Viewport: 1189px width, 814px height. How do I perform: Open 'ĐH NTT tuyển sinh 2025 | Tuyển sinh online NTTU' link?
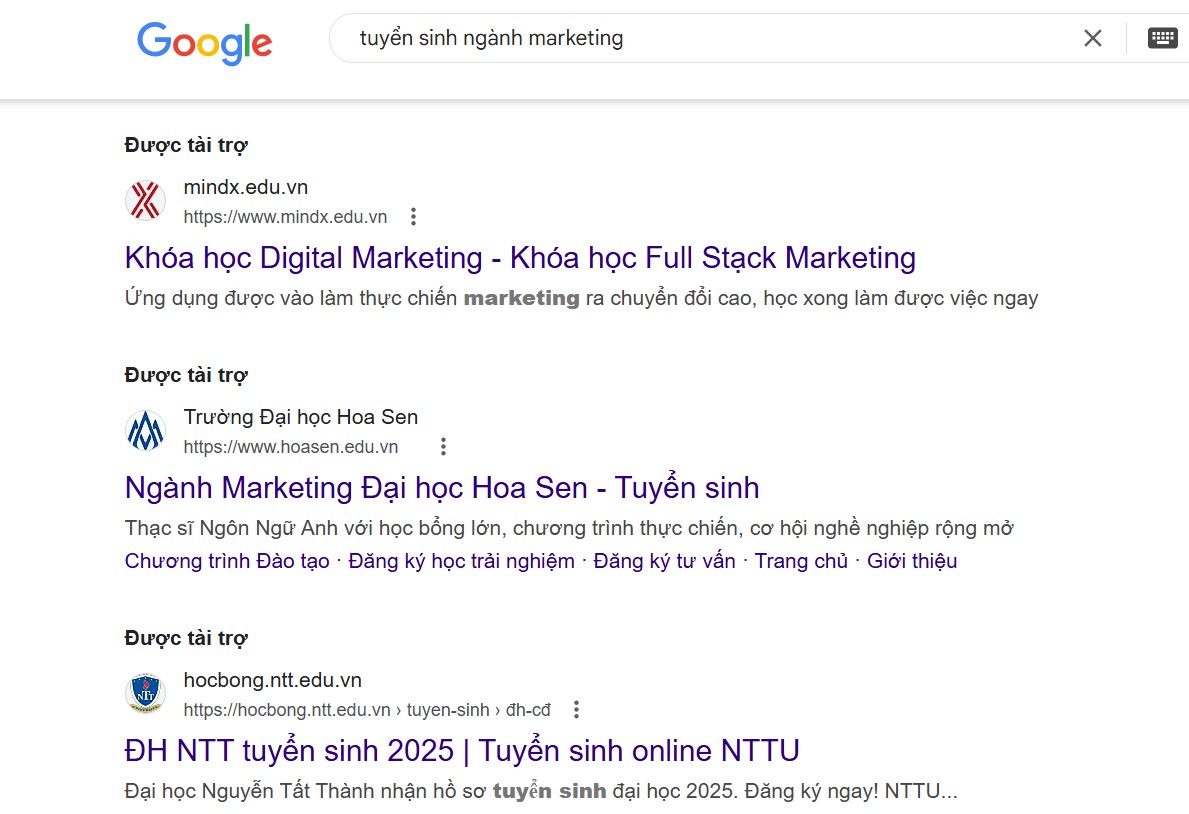[x=462, y=751]
